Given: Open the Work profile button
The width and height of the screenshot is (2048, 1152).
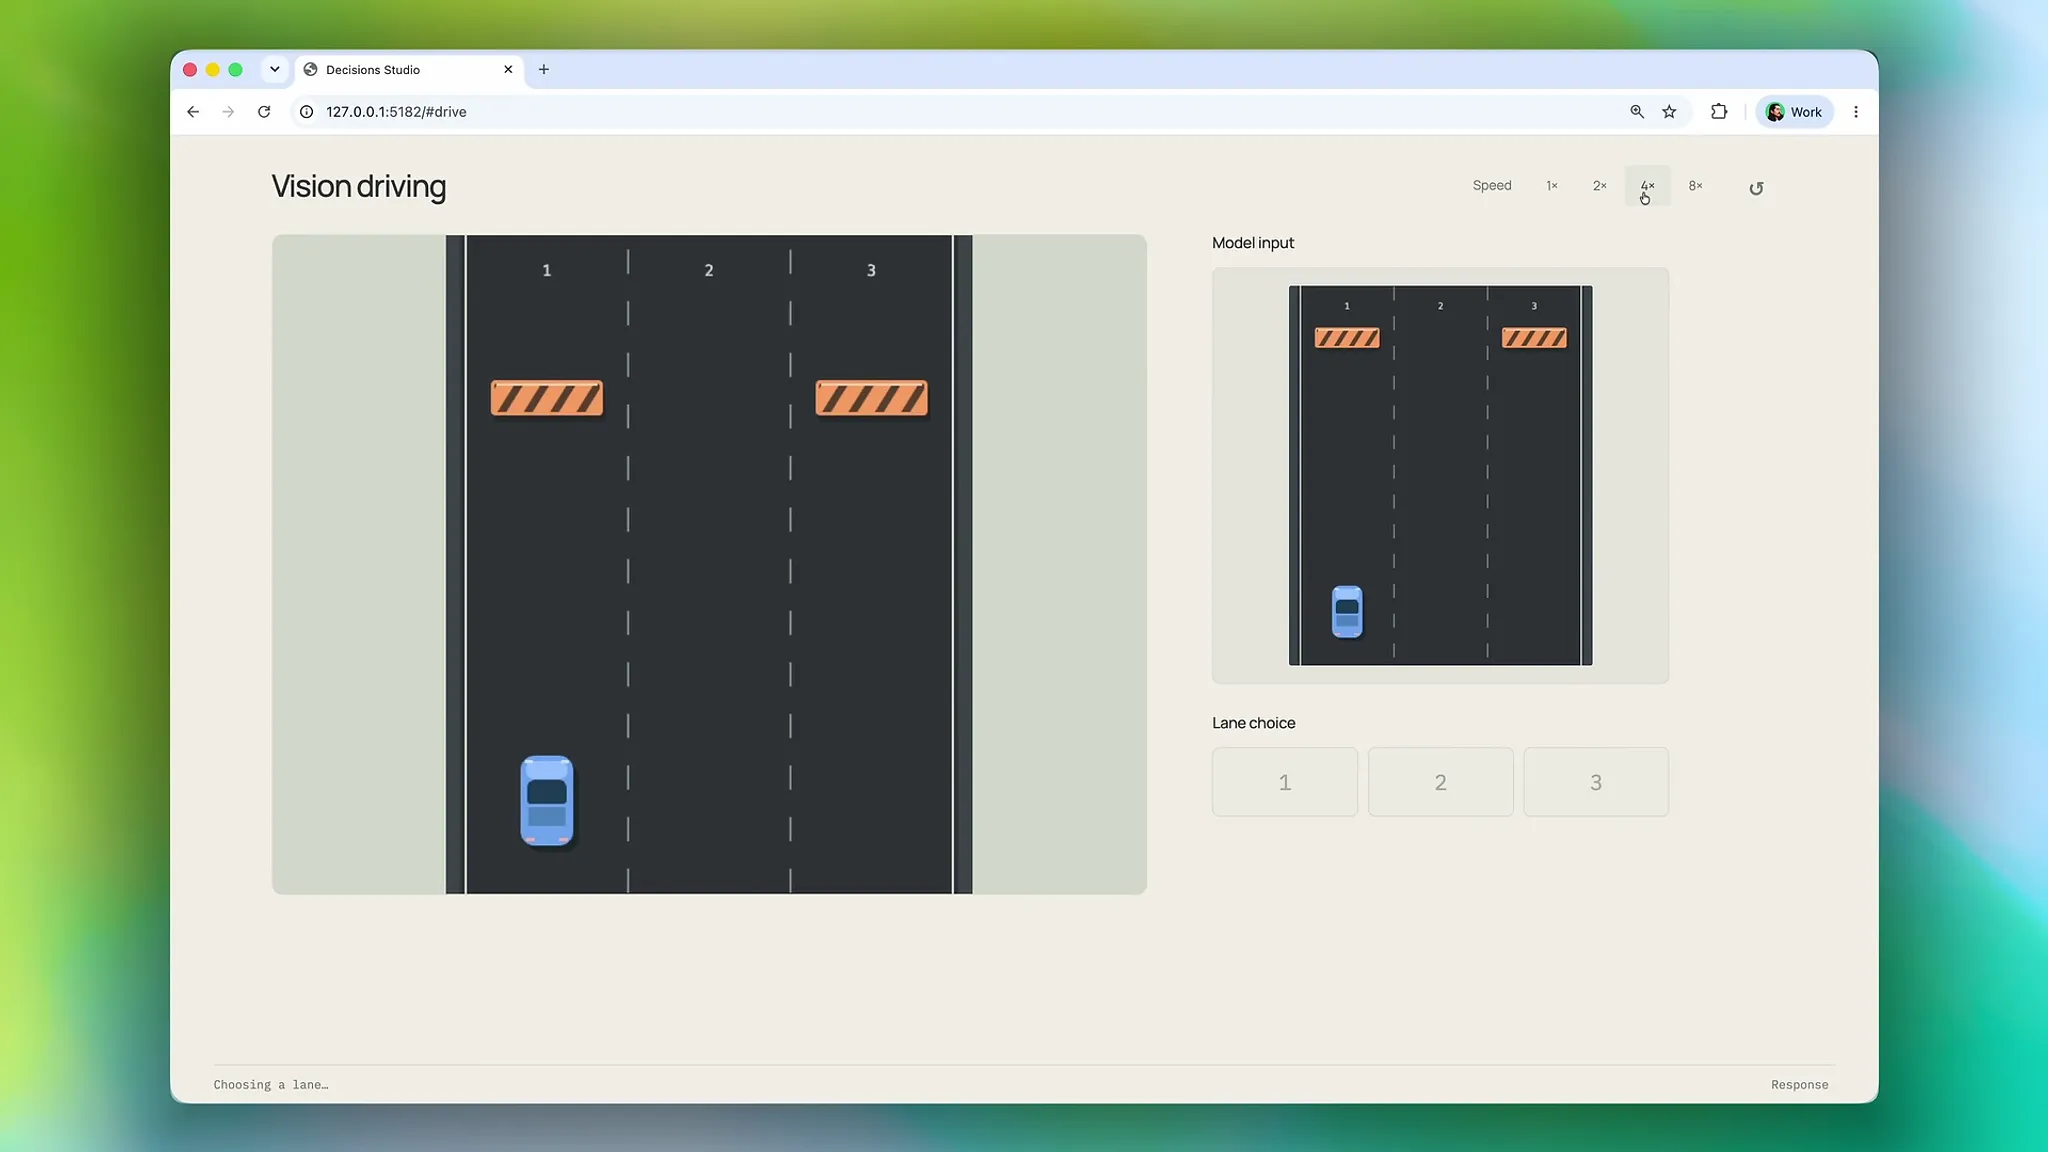Looking at the screenshot, I should pos(1795,112).
